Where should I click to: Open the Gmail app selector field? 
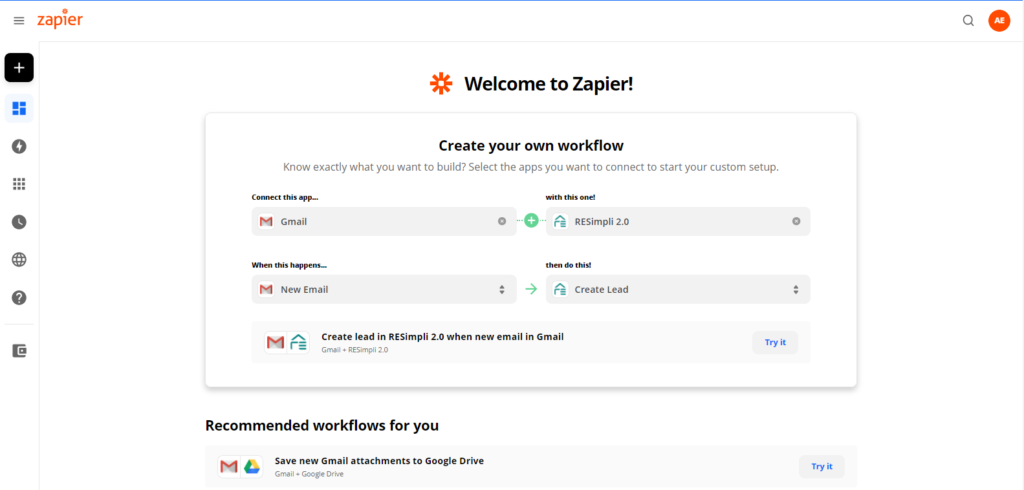384,221
